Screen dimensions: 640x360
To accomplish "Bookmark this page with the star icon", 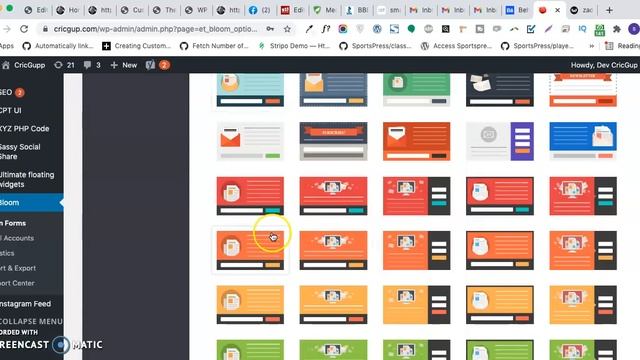I will 287,29.
